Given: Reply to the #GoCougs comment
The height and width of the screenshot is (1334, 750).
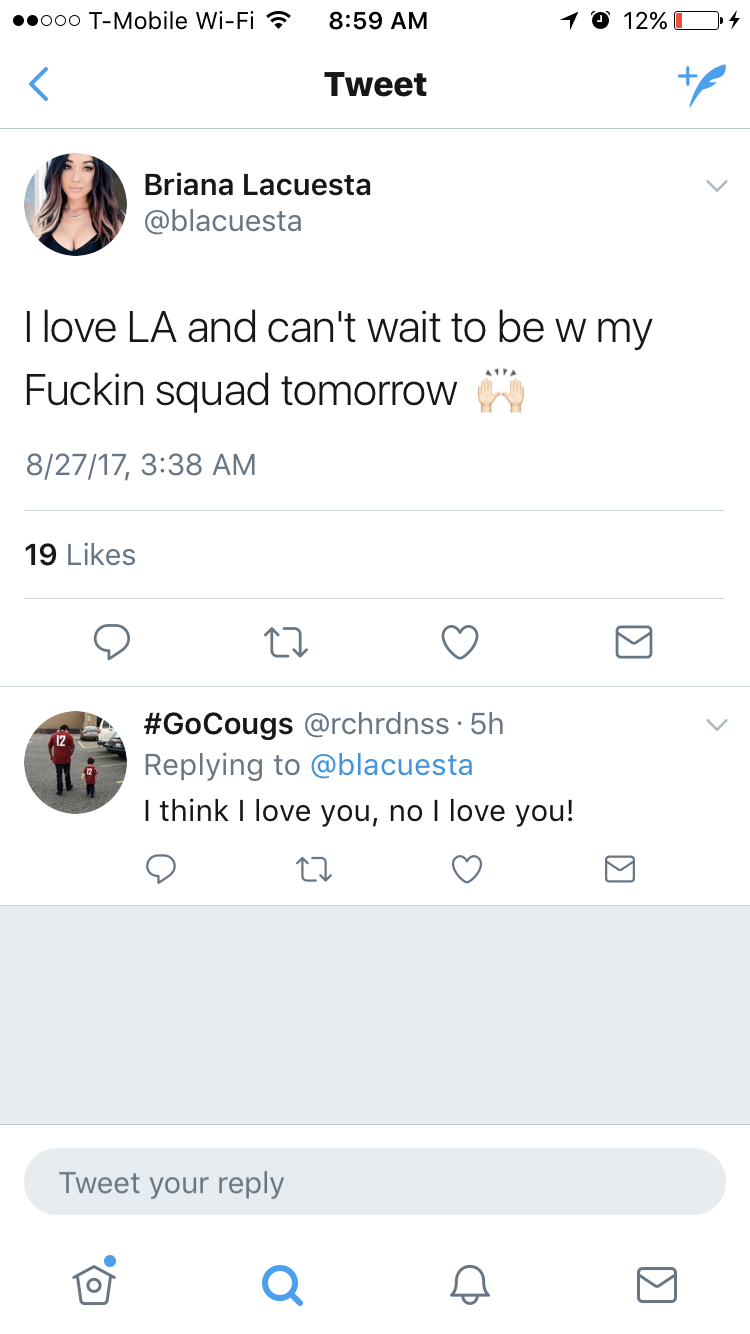Looking at the screenshot, I should click(x=161, y=870).
